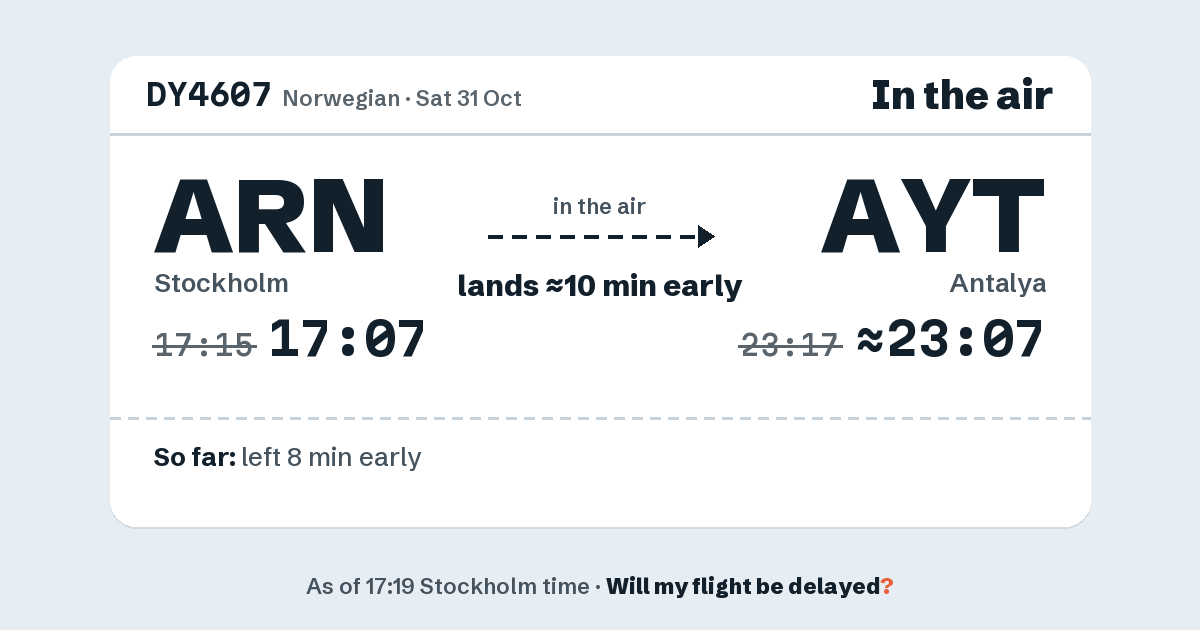Click the So far bold label
Screen dimensions: 1200x630
coord(195,458)
